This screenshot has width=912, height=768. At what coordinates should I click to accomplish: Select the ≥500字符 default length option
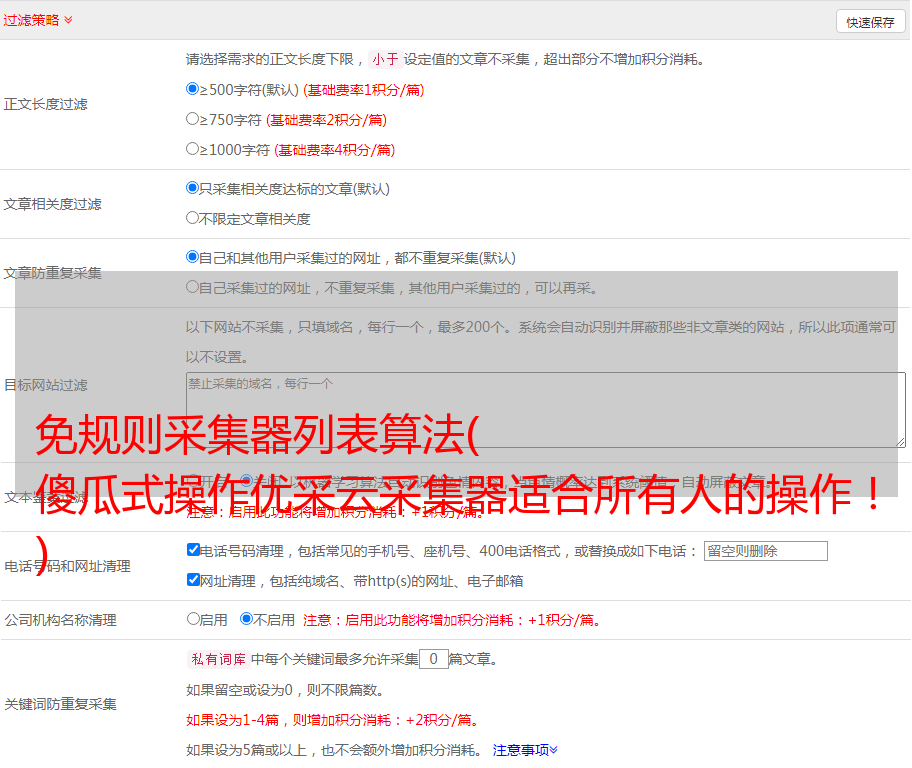pos(193,89)
